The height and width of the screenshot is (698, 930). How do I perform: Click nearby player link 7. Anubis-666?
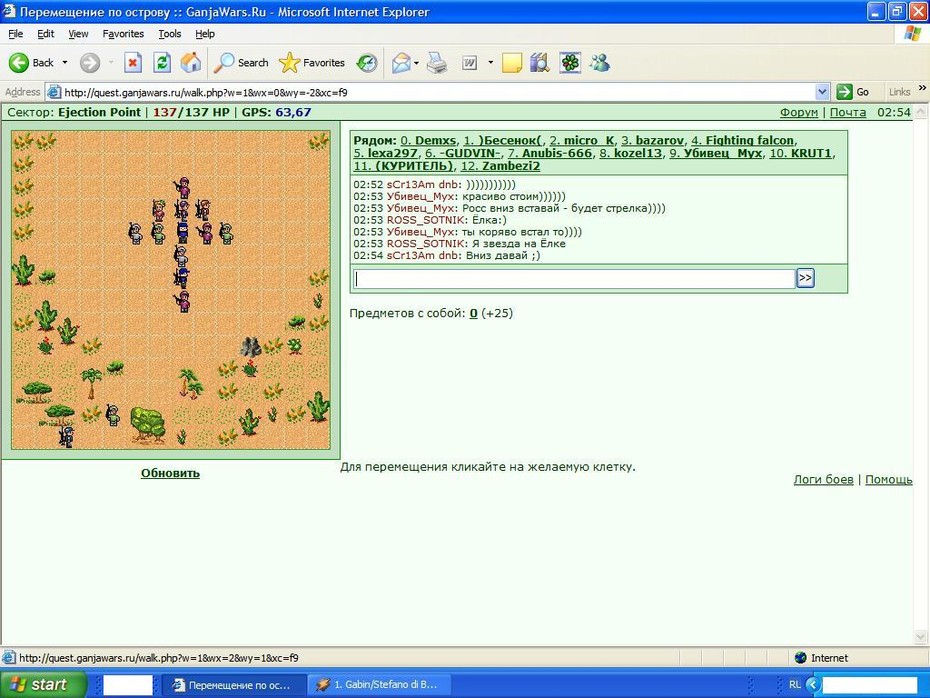click(x=550, y=153)
